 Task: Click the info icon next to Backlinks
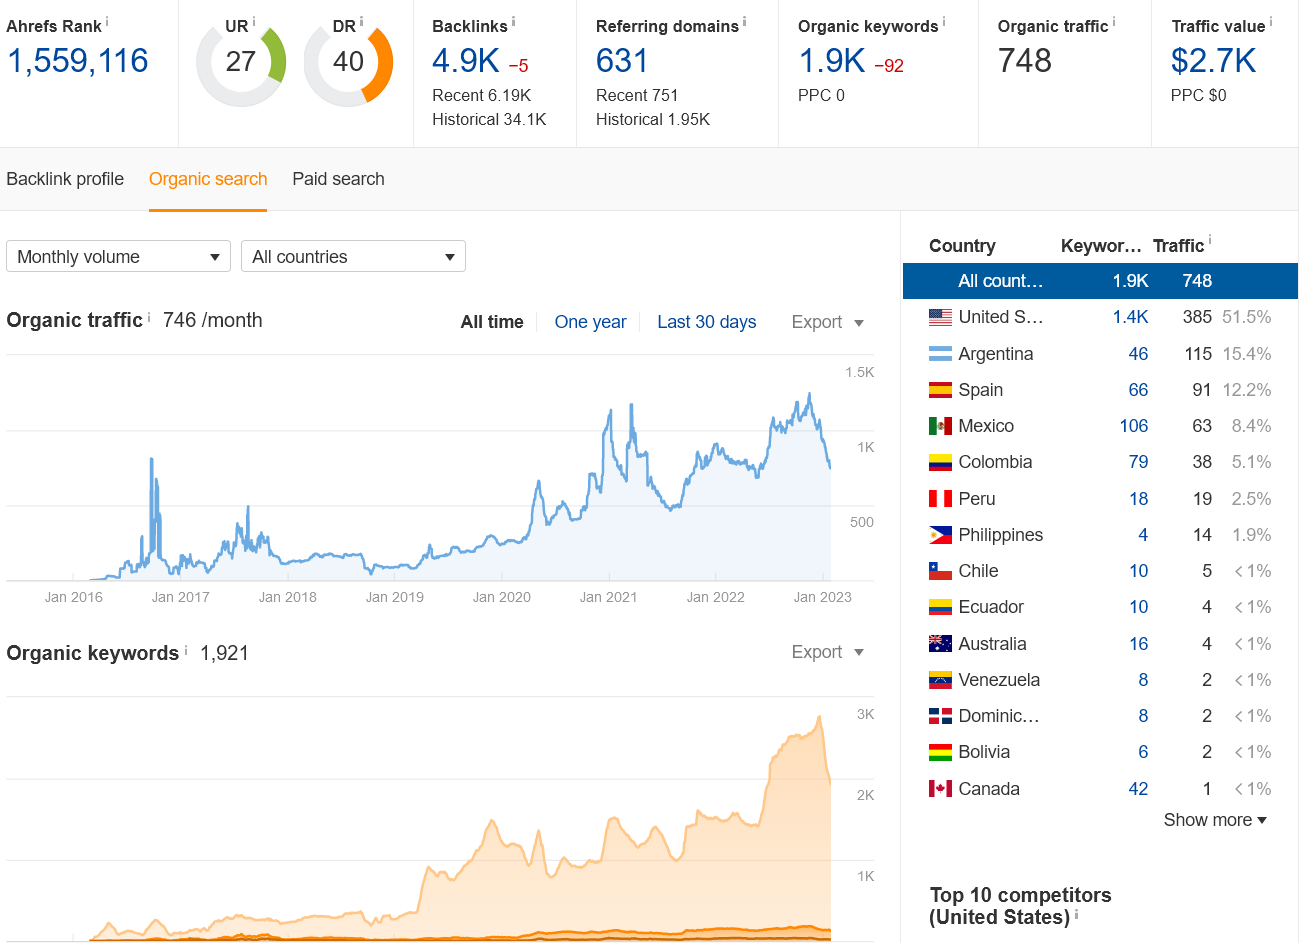pyautogui.click(x=513, y=21)
